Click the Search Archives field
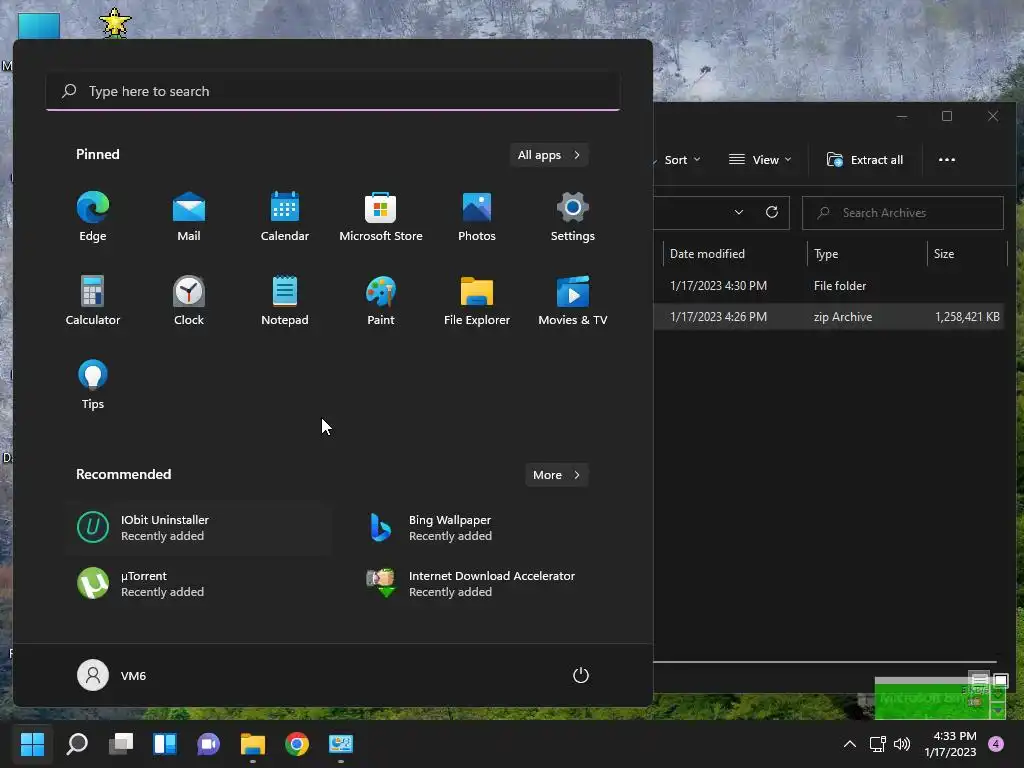 [903, 213]
